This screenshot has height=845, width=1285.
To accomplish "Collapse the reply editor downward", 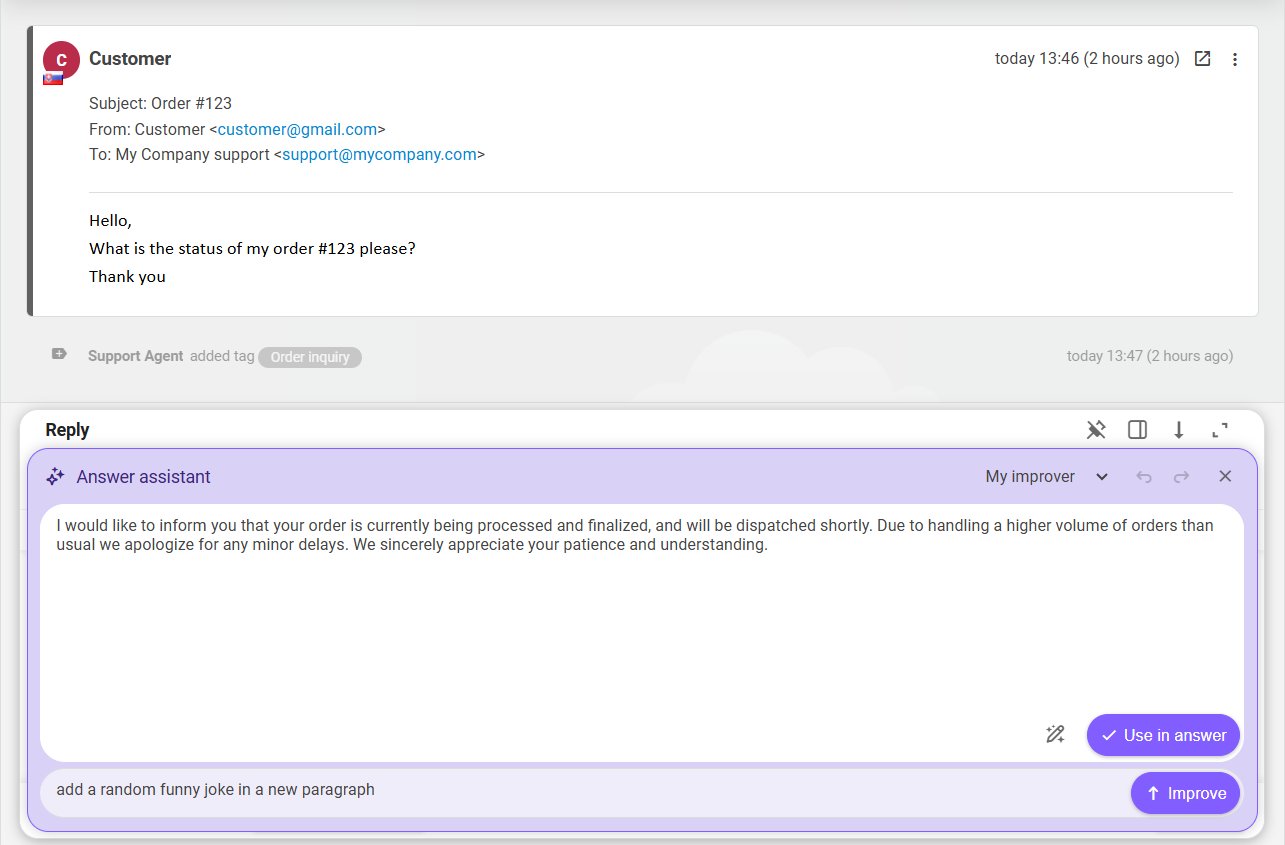I will pos(1179,429).
